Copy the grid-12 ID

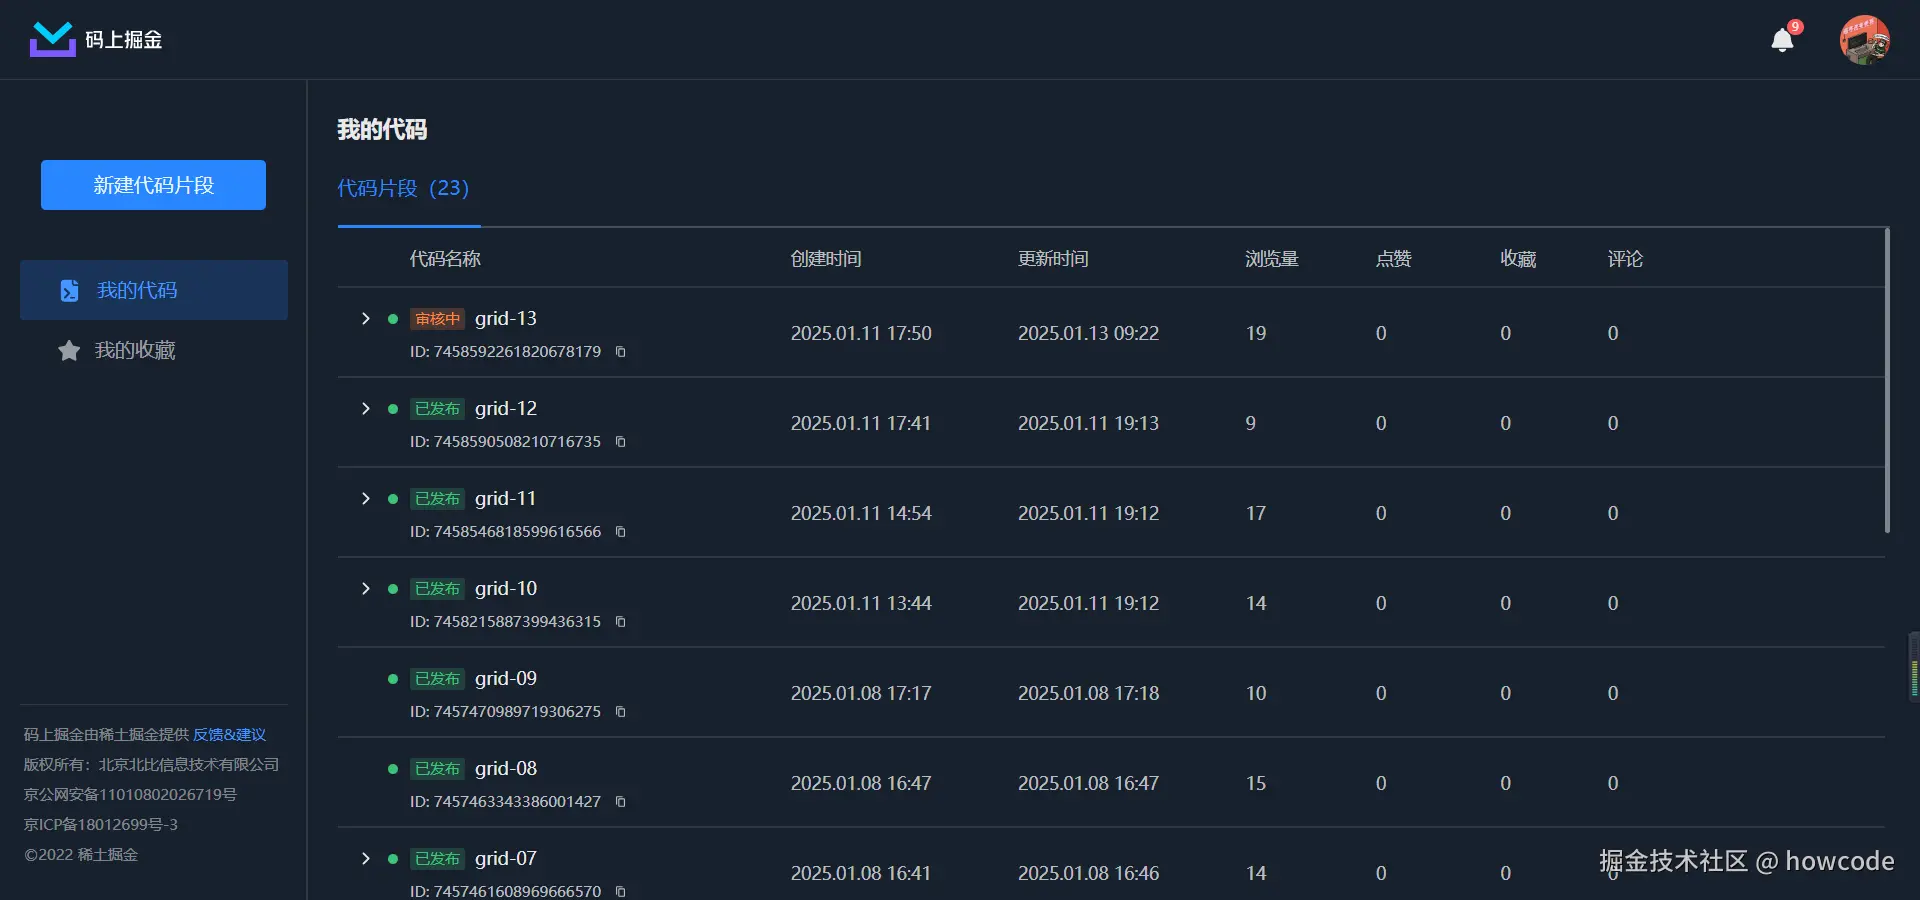pos(621,442)
